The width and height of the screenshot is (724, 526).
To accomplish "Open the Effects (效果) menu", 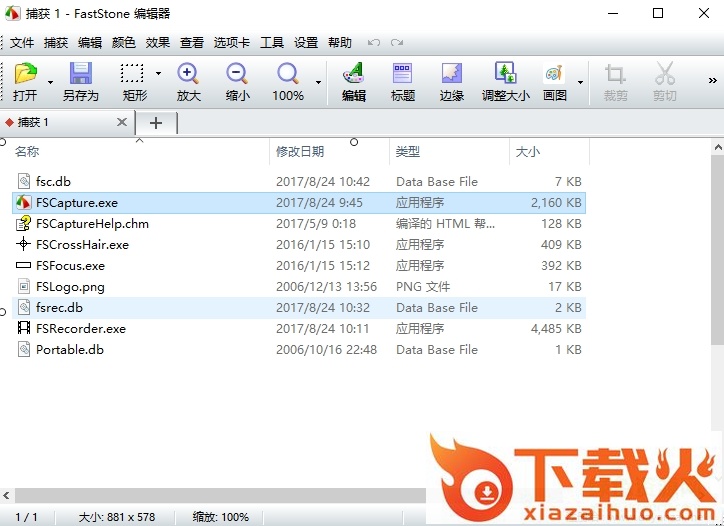I will [x=158, y=43].
